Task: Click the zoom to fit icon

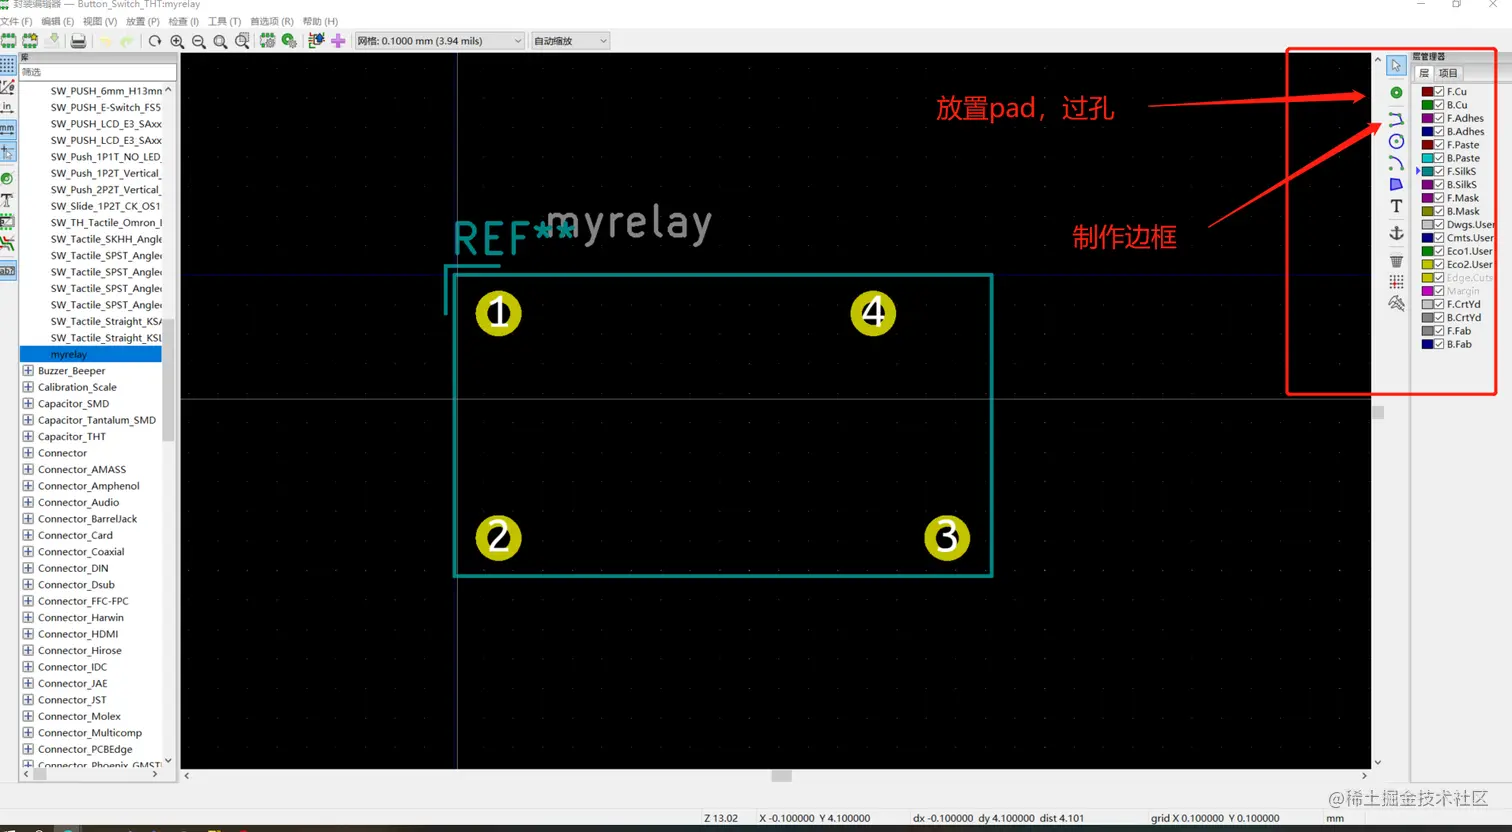Action: tap(220, 41)
